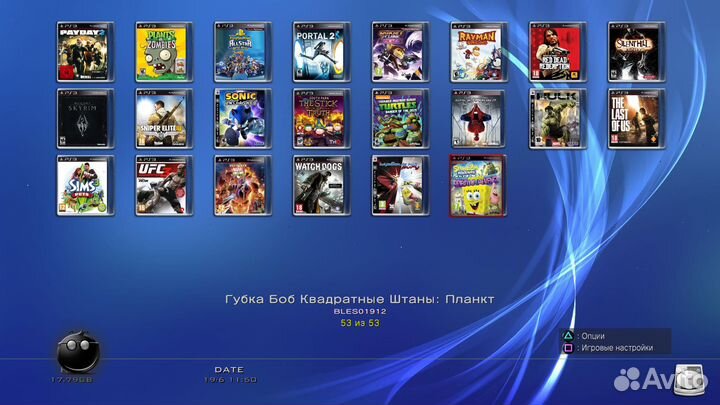Click the date and time value below DATE

click(231, 380)
